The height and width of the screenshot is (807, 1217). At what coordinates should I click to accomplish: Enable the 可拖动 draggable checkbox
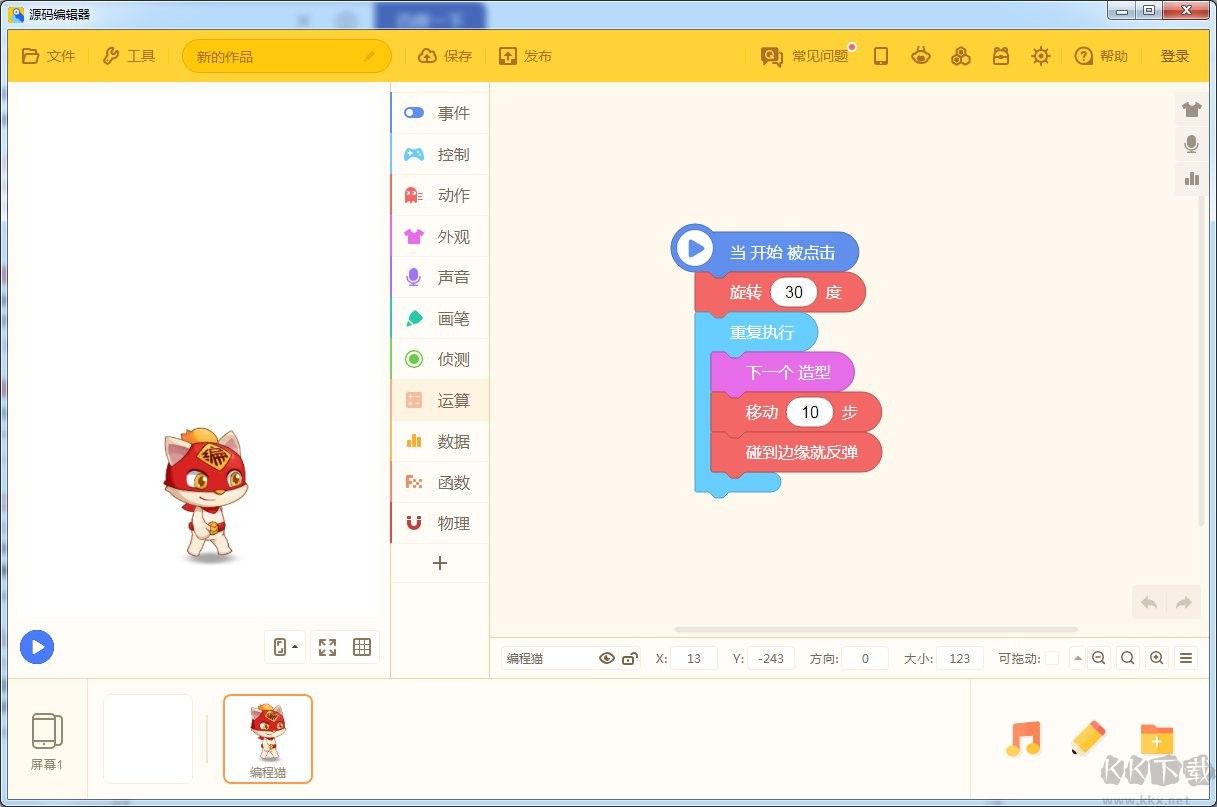click(x=1052, y=658)
